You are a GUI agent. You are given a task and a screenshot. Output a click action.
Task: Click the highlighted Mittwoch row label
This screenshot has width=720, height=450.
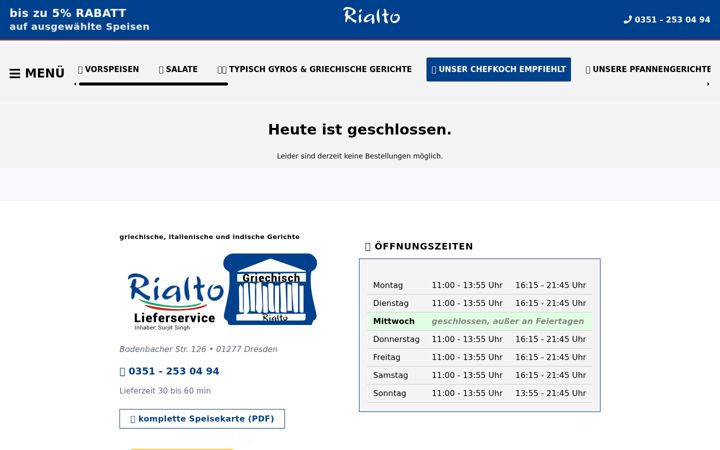click(394, 321)
